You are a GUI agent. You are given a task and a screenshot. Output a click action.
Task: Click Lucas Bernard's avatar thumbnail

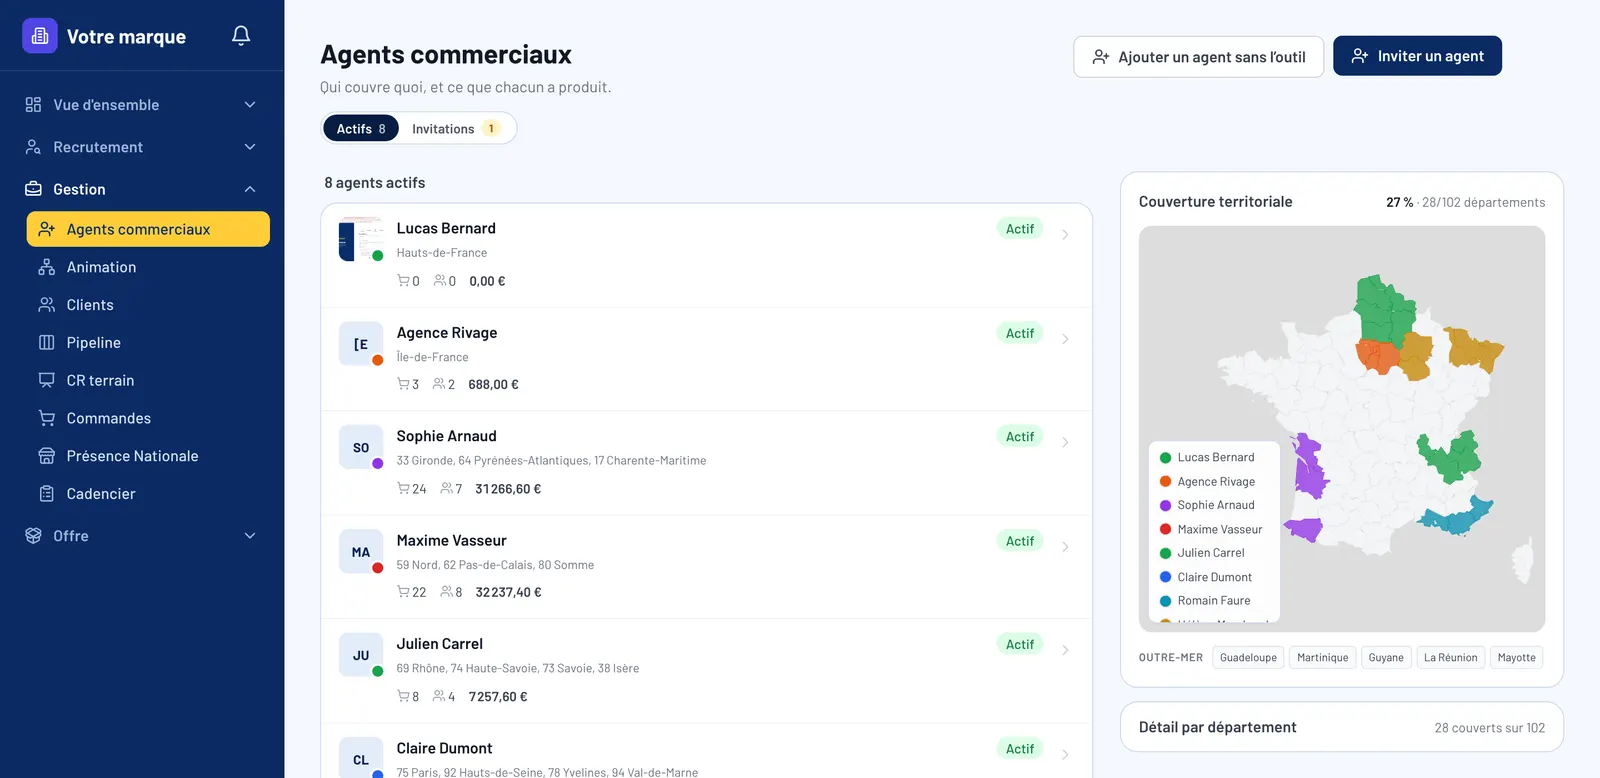(x=361, y=239)
